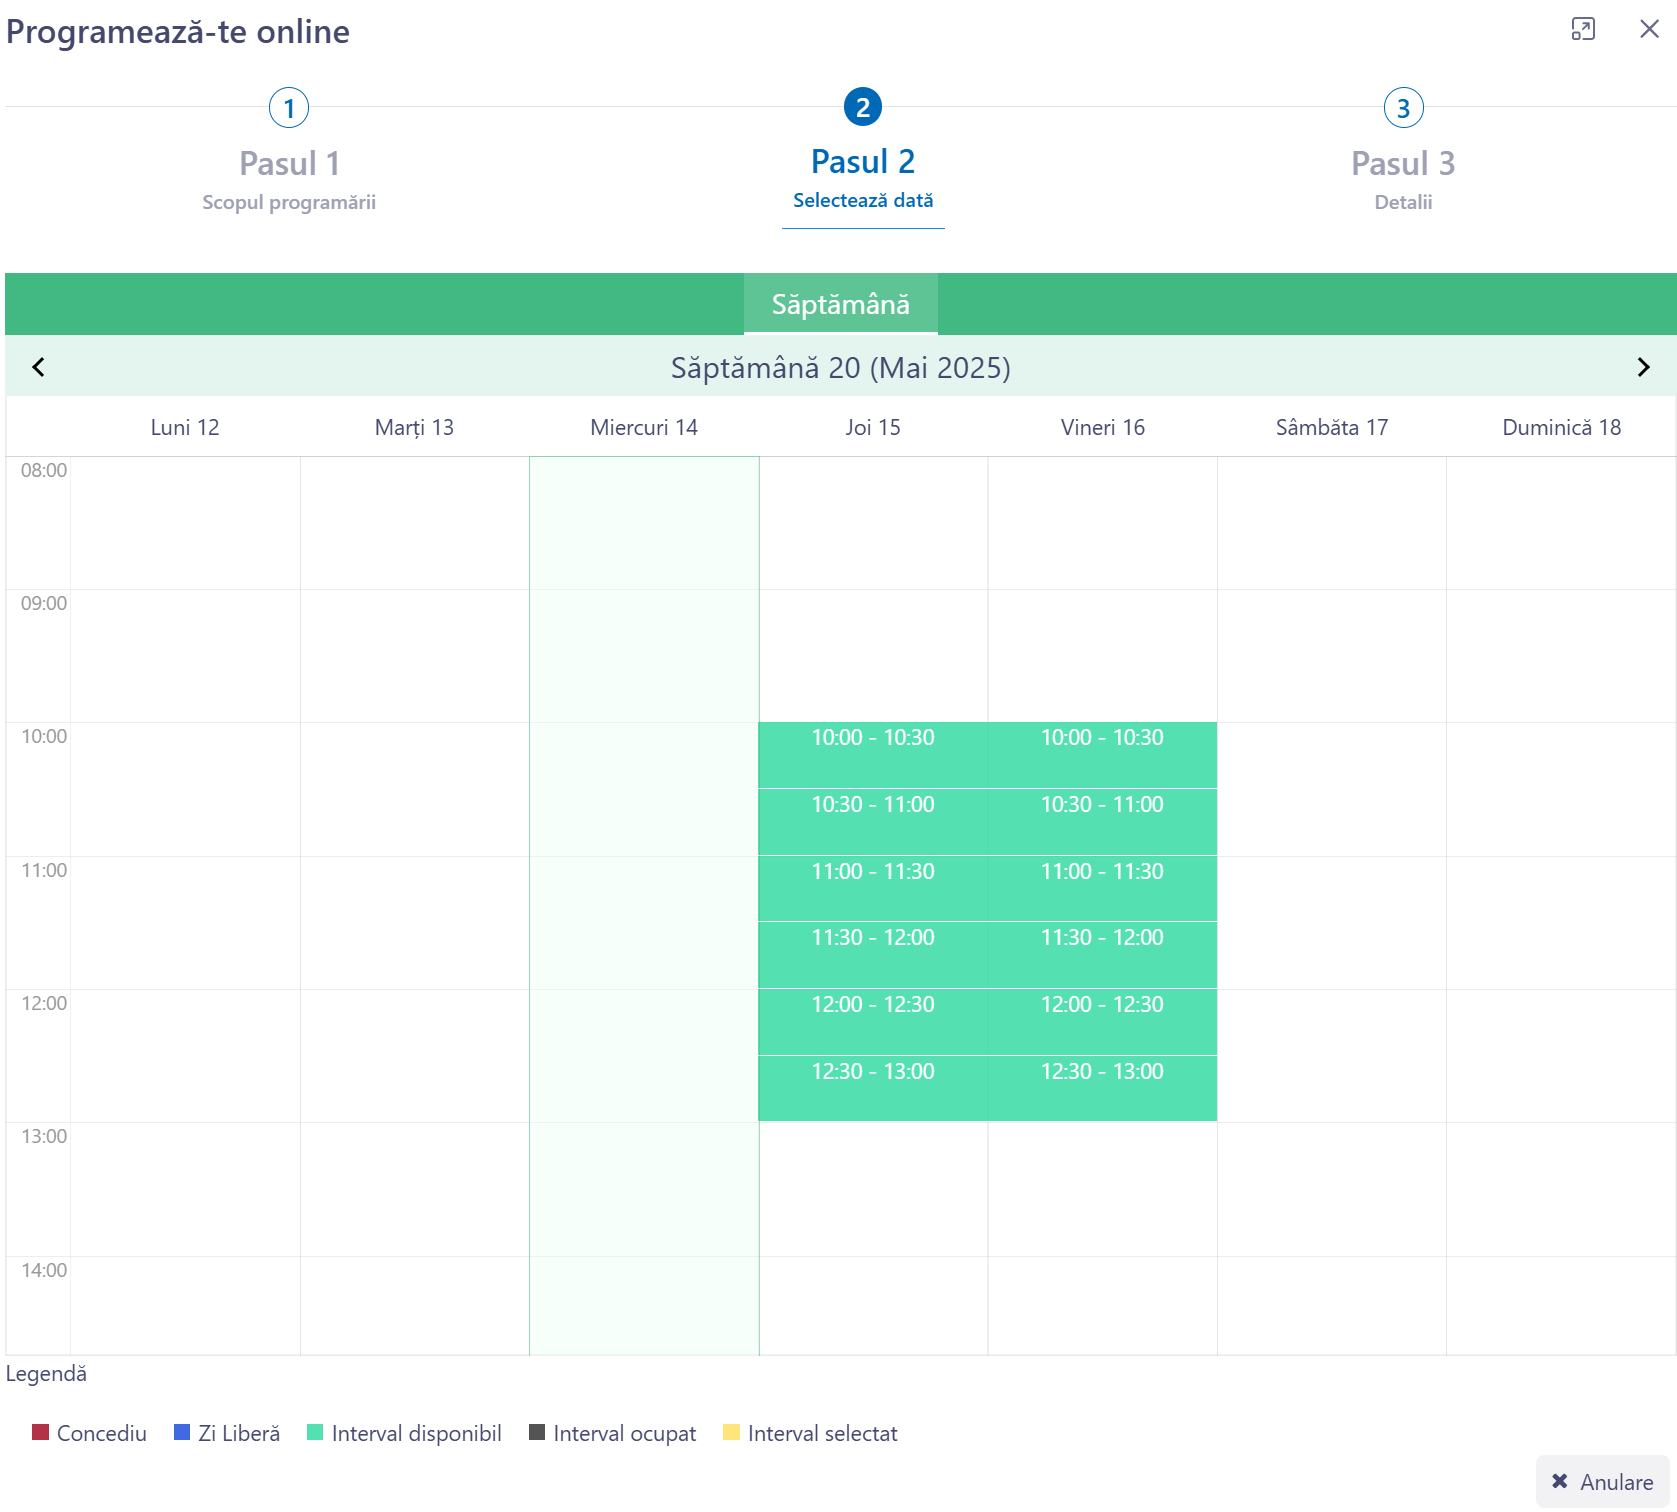The image size is (1677, 1512).
Task: Switch to the Săptămână view tab
Action: point(840,304)
